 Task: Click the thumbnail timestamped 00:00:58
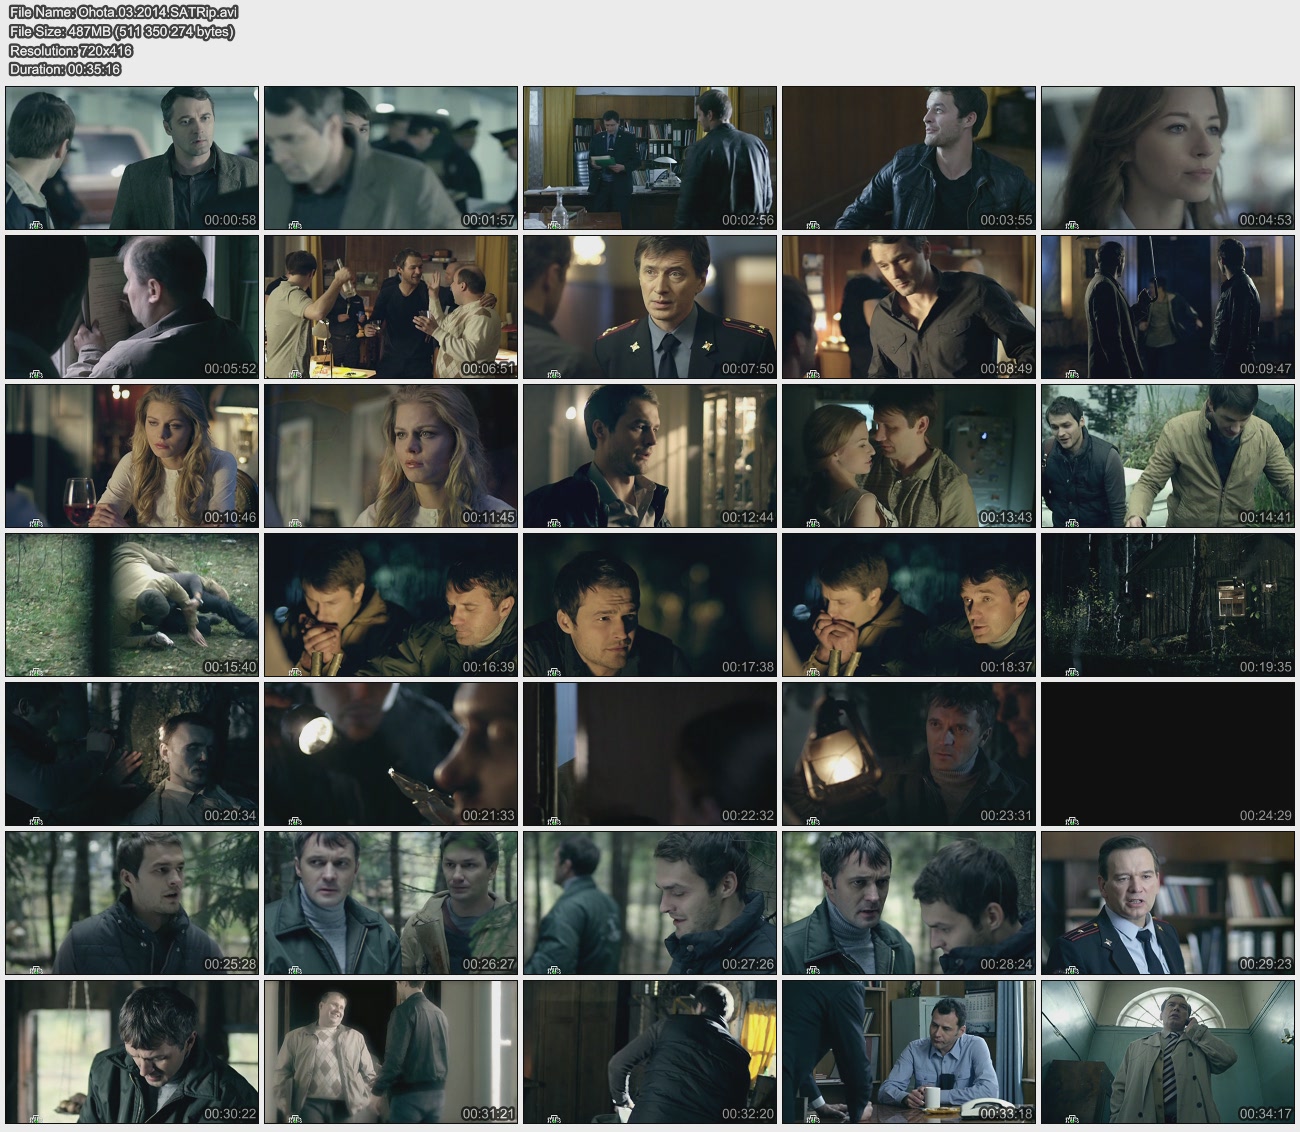132,158
